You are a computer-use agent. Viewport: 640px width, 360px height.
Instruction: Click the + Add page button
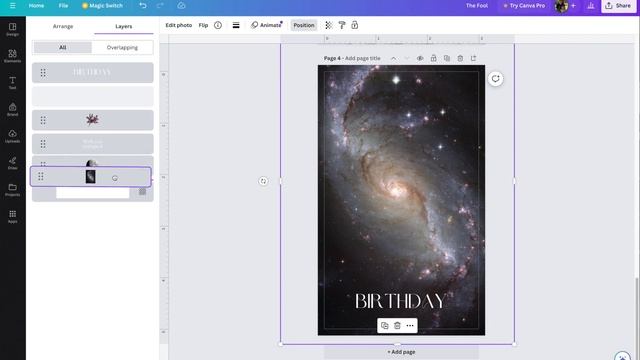tap(401, 352)
